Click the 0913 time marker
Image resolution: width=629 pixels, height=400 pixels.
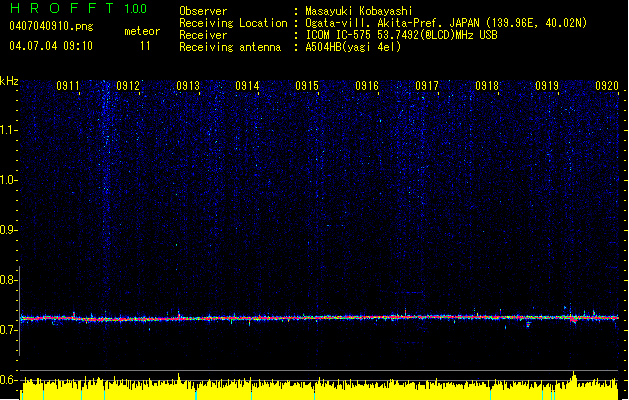click(188, 86)
